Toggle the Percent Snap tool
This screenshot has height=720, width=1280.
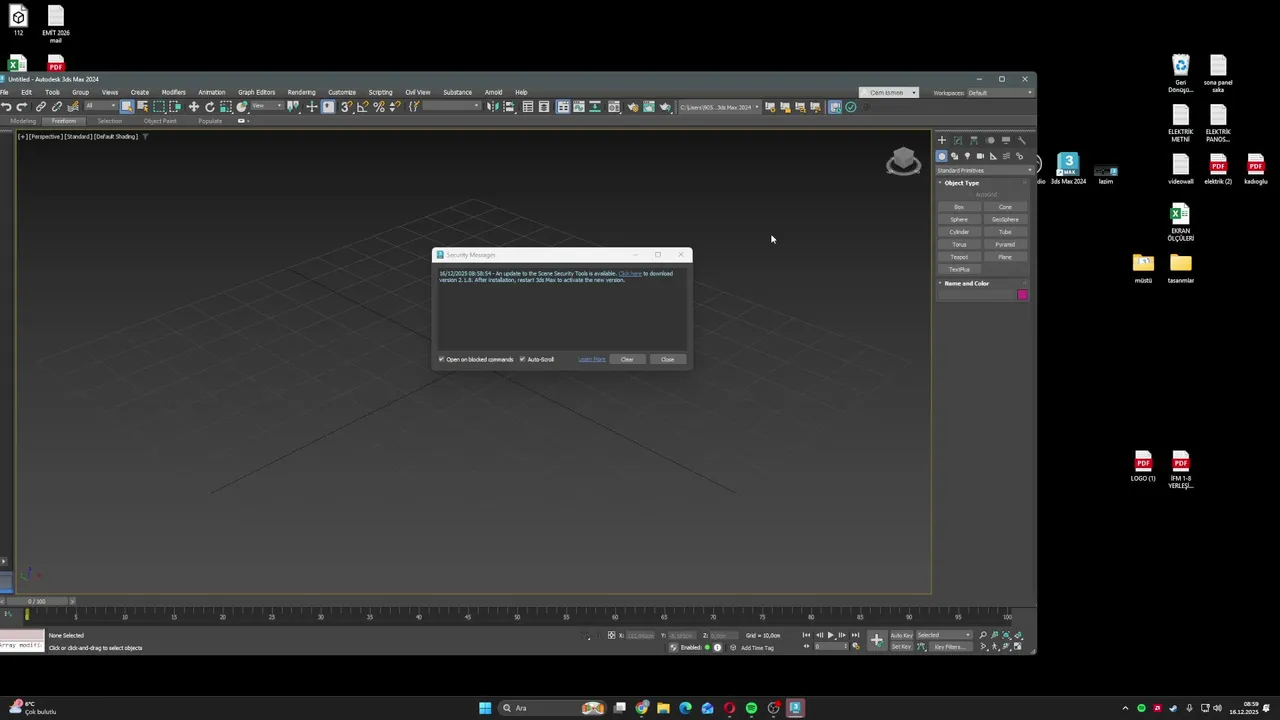379,106
